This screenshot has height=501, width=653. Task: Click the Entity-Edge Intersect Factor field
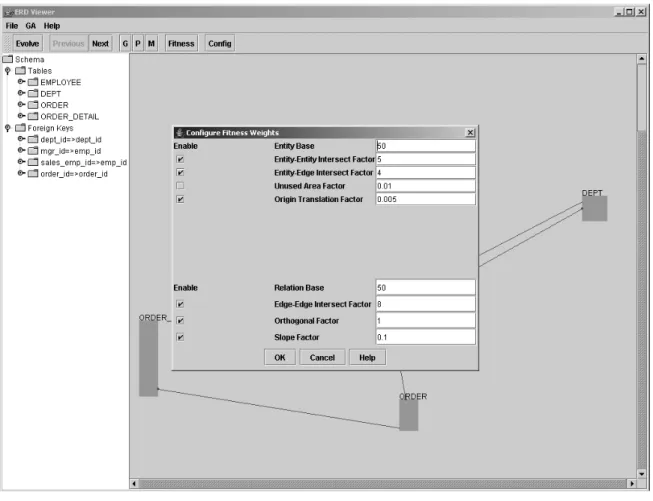[x=425, y=172]
